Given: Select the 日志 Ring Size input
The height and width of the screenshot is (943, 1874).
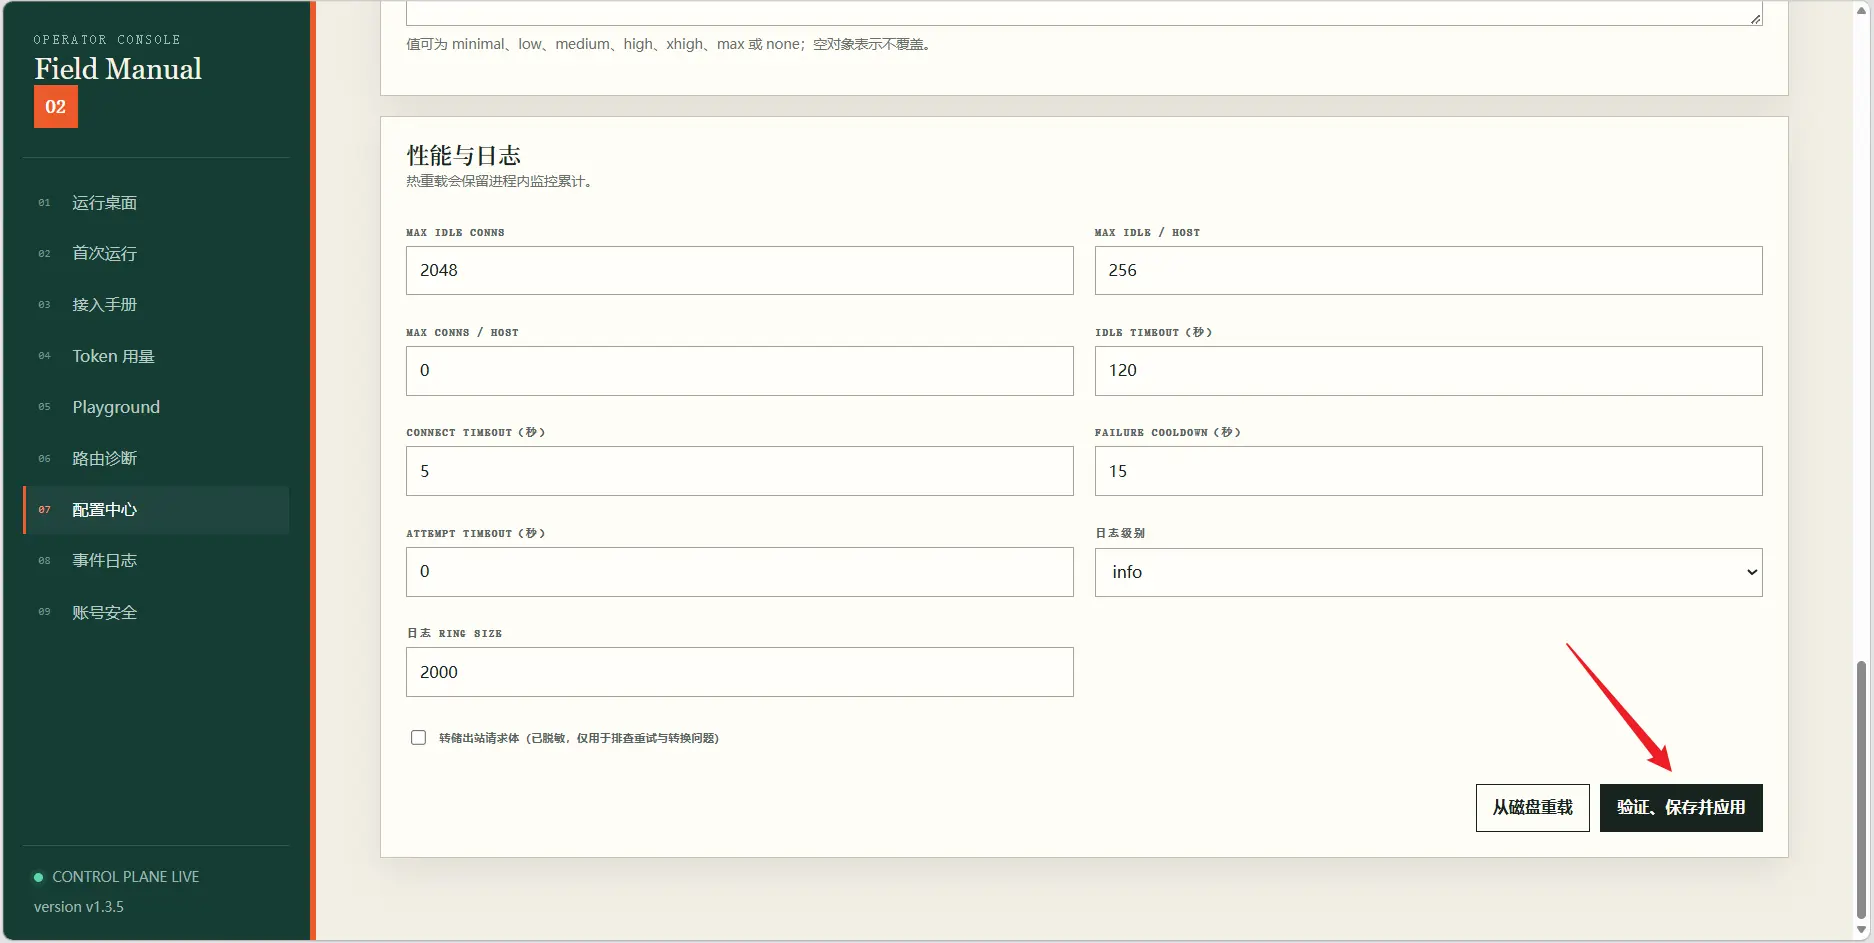Looking at the screenshot, I should pyautogui.click(x=739, y=672).
